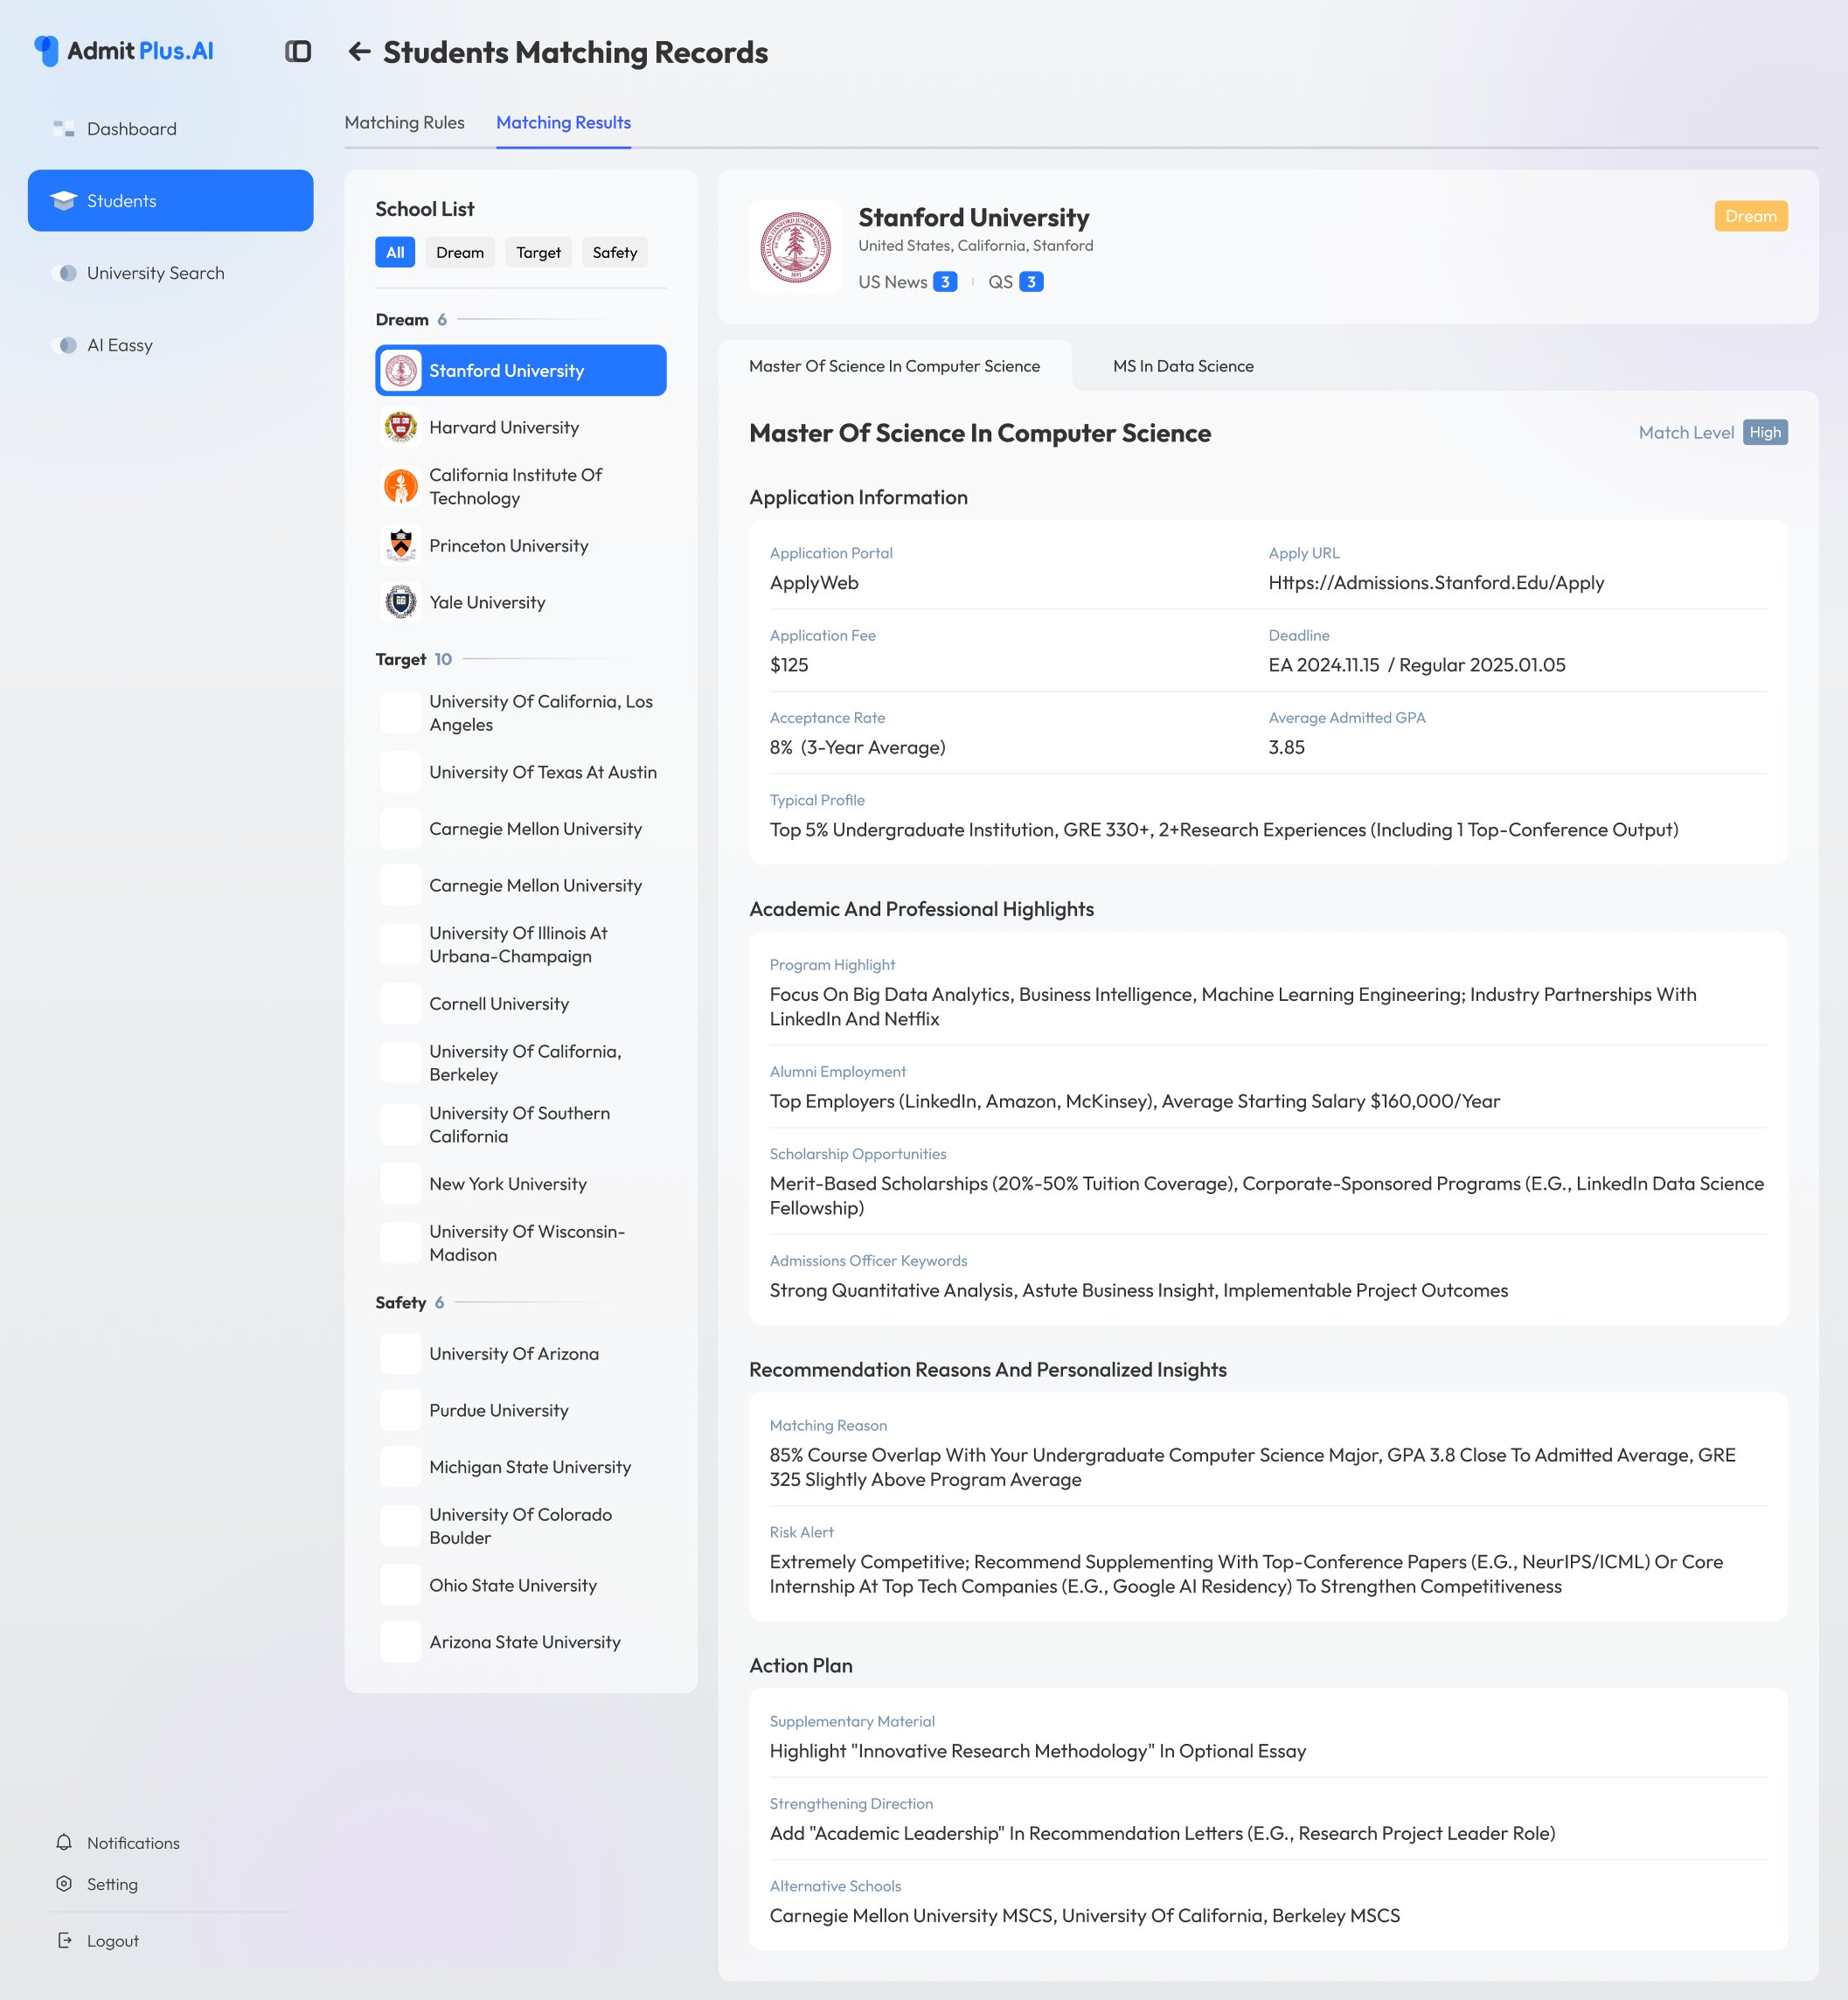Viewport: 1848px width, 2000px height.
Task: Click the back arrow beside Students Matching Records
Action: click(x=358, y=52)
